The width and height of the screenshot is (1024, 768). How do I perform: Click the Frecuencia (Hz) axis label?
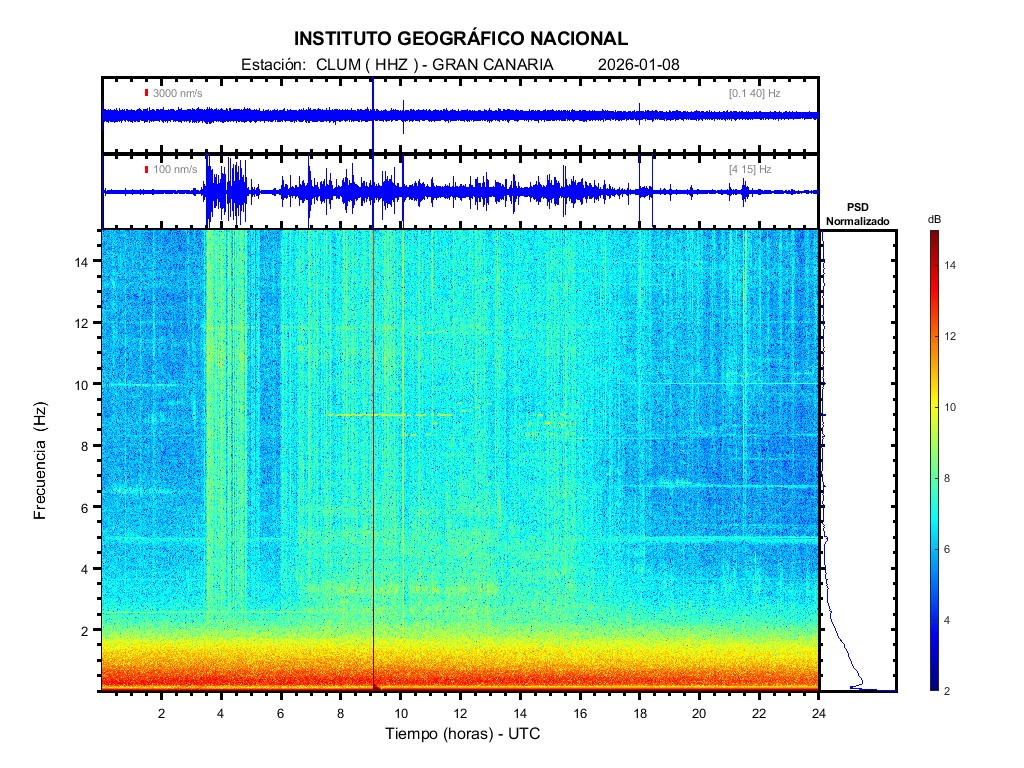41,464
